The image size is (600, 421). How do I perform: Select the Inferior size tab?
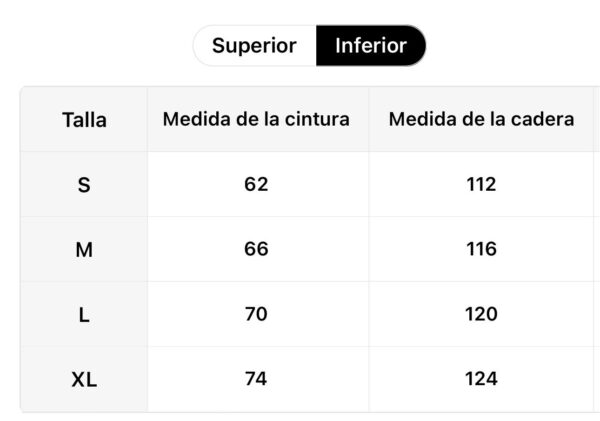pyautogui.click(x=371, y=46)
